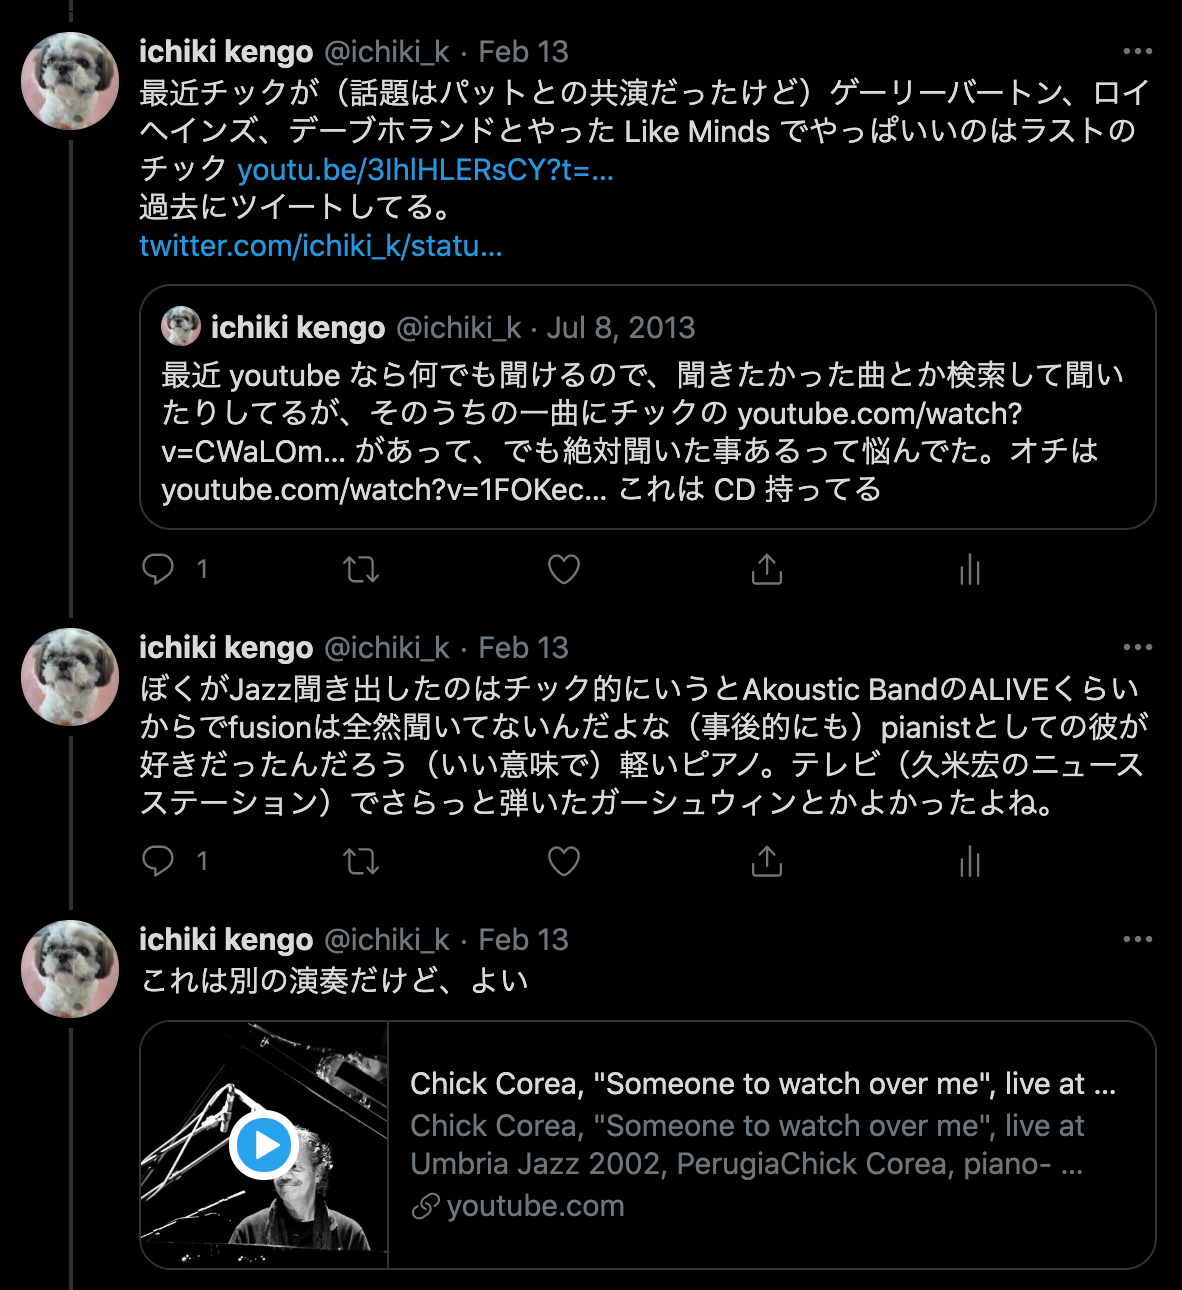Retweet the Akoustic Band ALIVE tweet
Screen dimensions: 1182x1290
pos(361,861)
